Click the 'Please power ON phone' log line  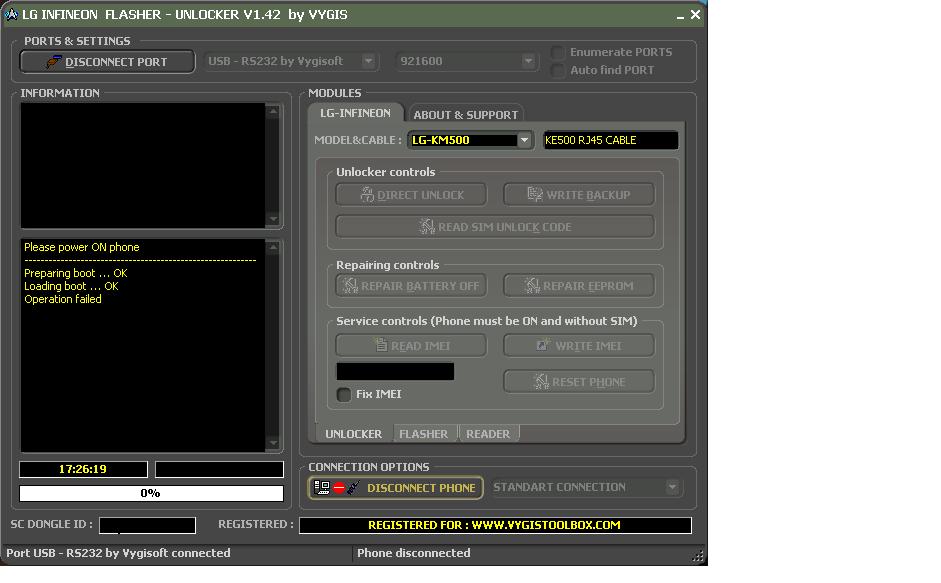point(82,247)
